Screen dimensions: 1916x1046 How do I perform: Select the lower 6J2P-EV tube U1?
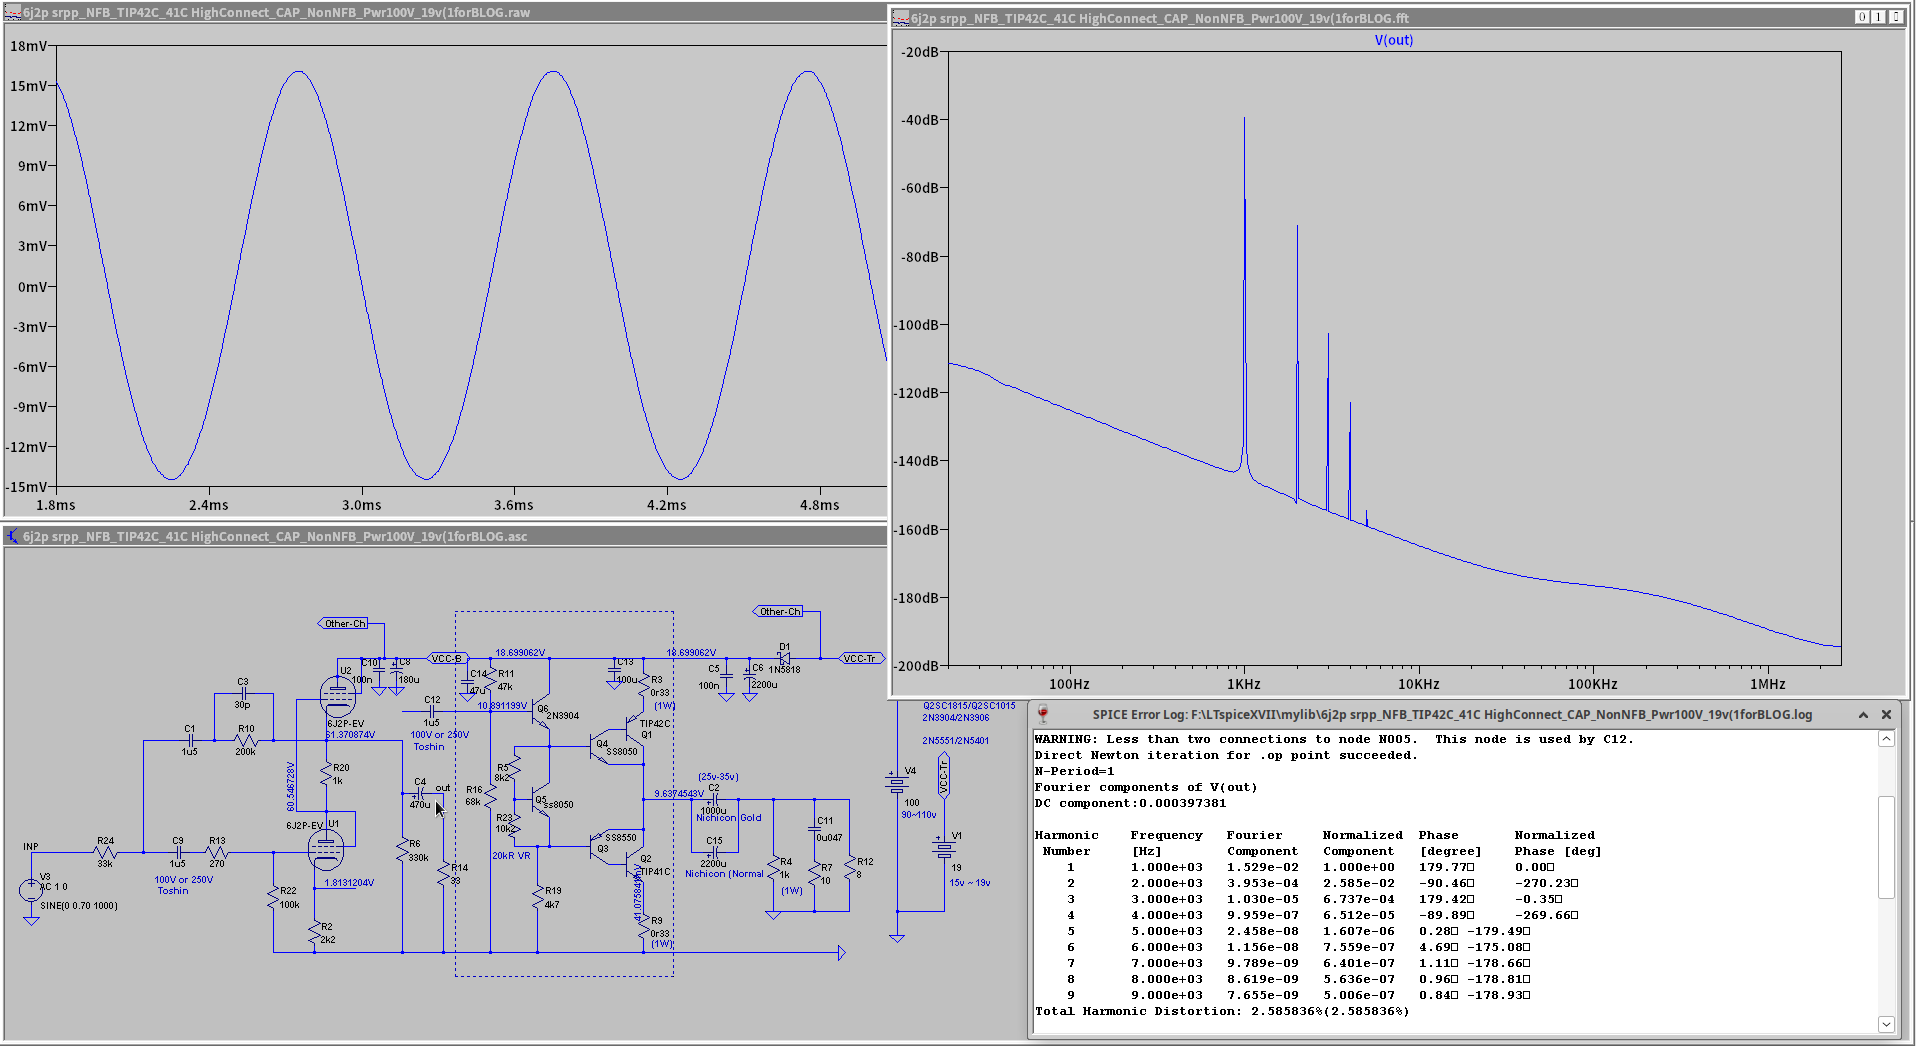coord(326,850)
